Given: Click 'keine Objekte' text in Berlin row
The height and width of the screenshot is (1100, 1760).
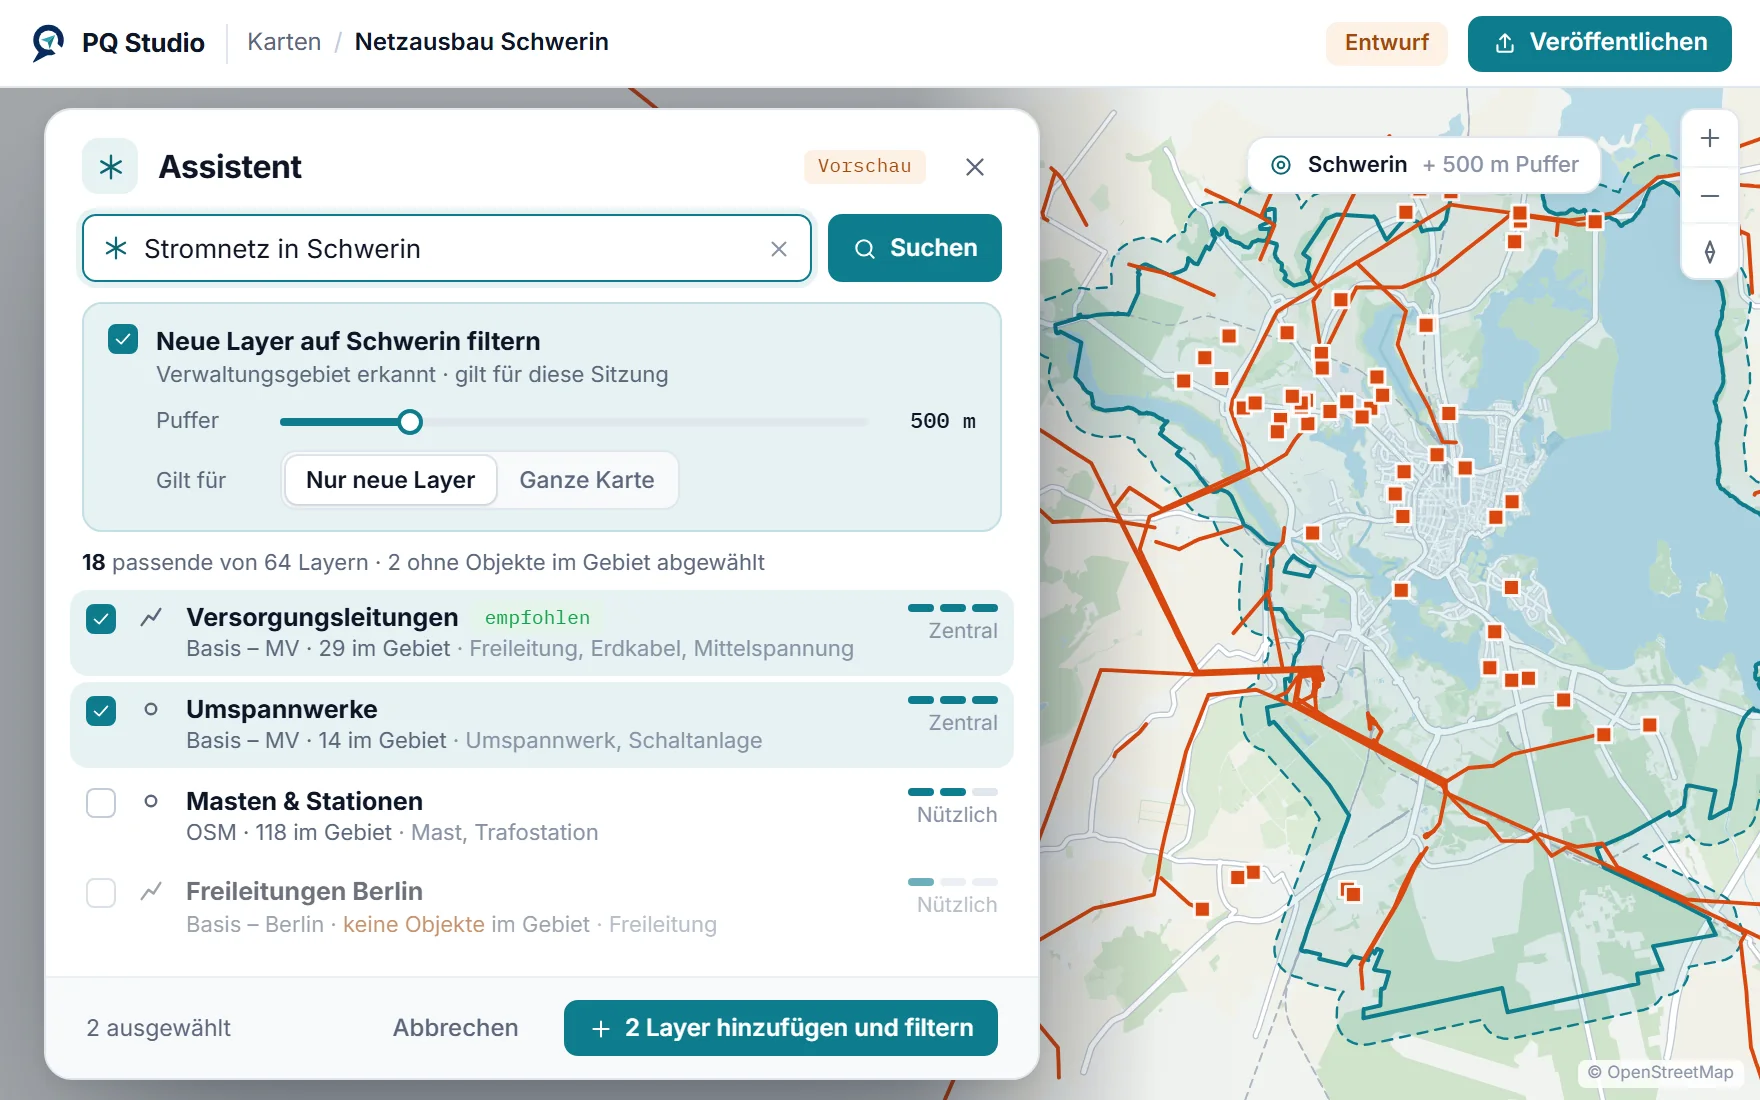Looking at the screenshot, I should [414, 925].
